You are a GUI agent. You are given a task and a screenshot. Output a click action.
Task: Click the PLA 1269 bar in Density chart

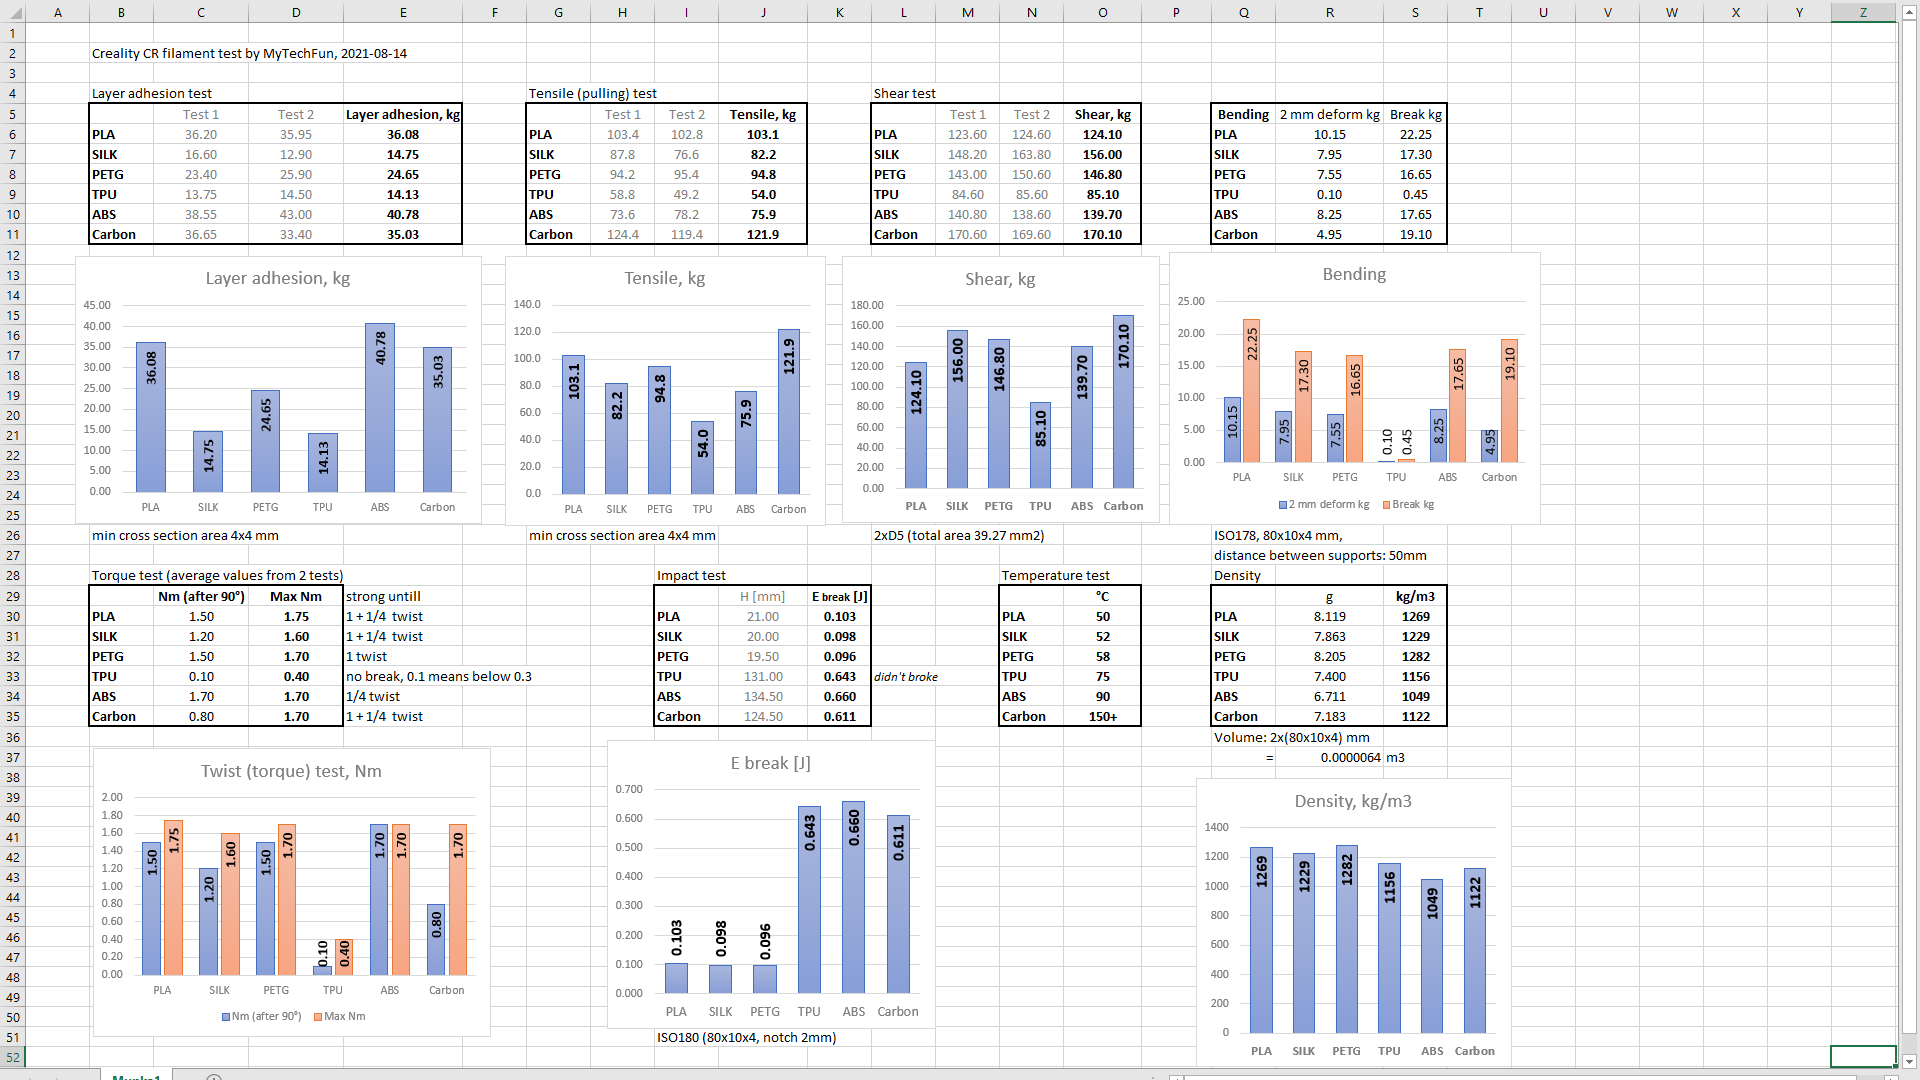click(1261, 940)
